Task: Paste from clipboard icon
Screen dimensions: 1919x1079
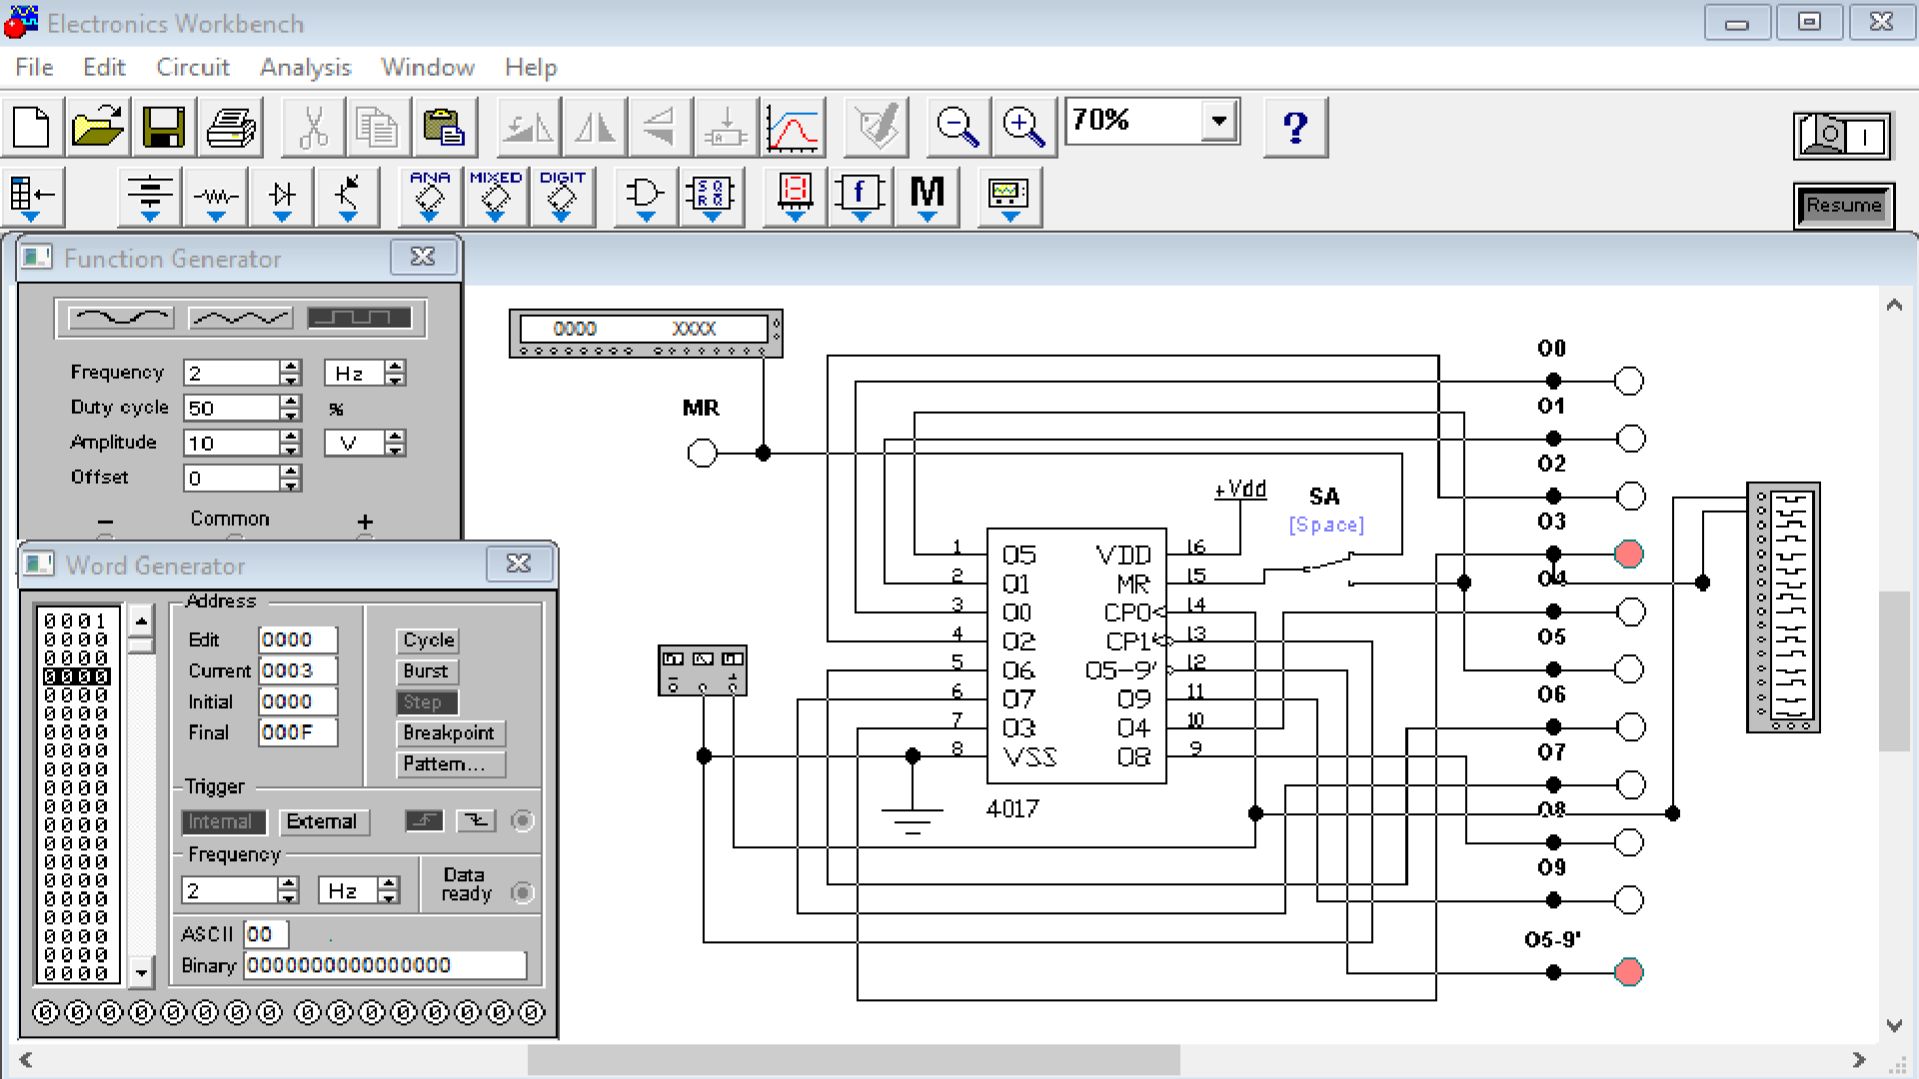Action: tap(444, 127)
